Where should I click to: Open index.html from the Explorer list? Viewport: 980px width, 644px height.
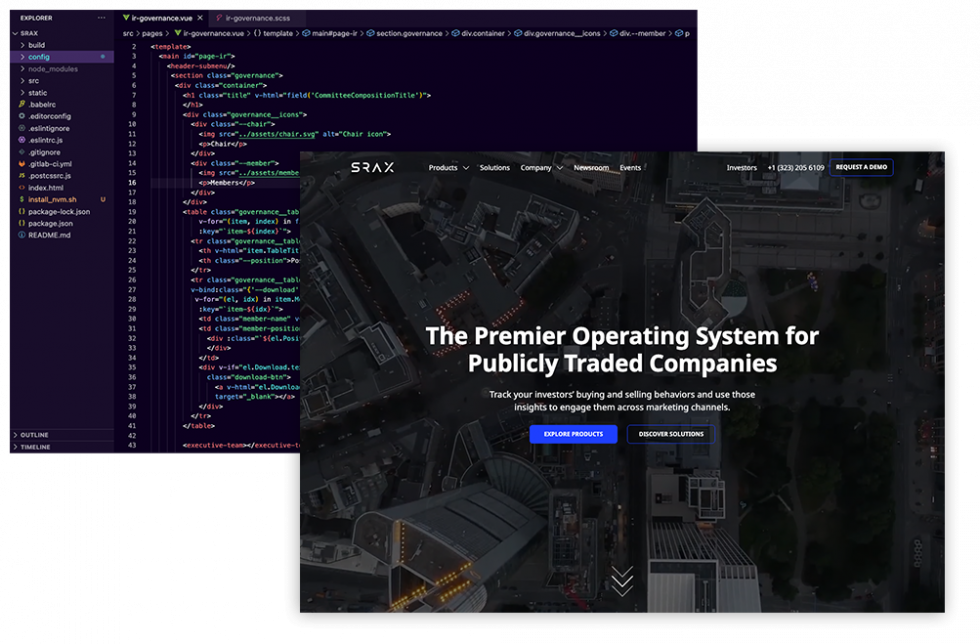(45, 187)
